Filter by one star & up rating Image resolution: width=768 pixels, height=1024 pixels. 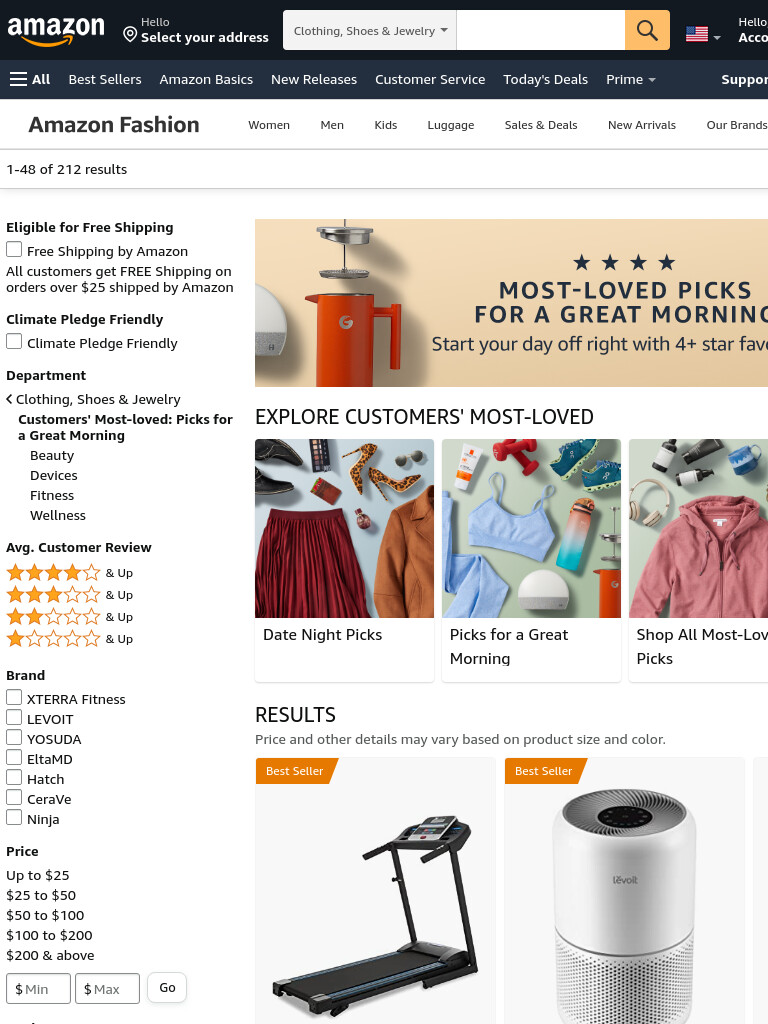click(69, 639)
